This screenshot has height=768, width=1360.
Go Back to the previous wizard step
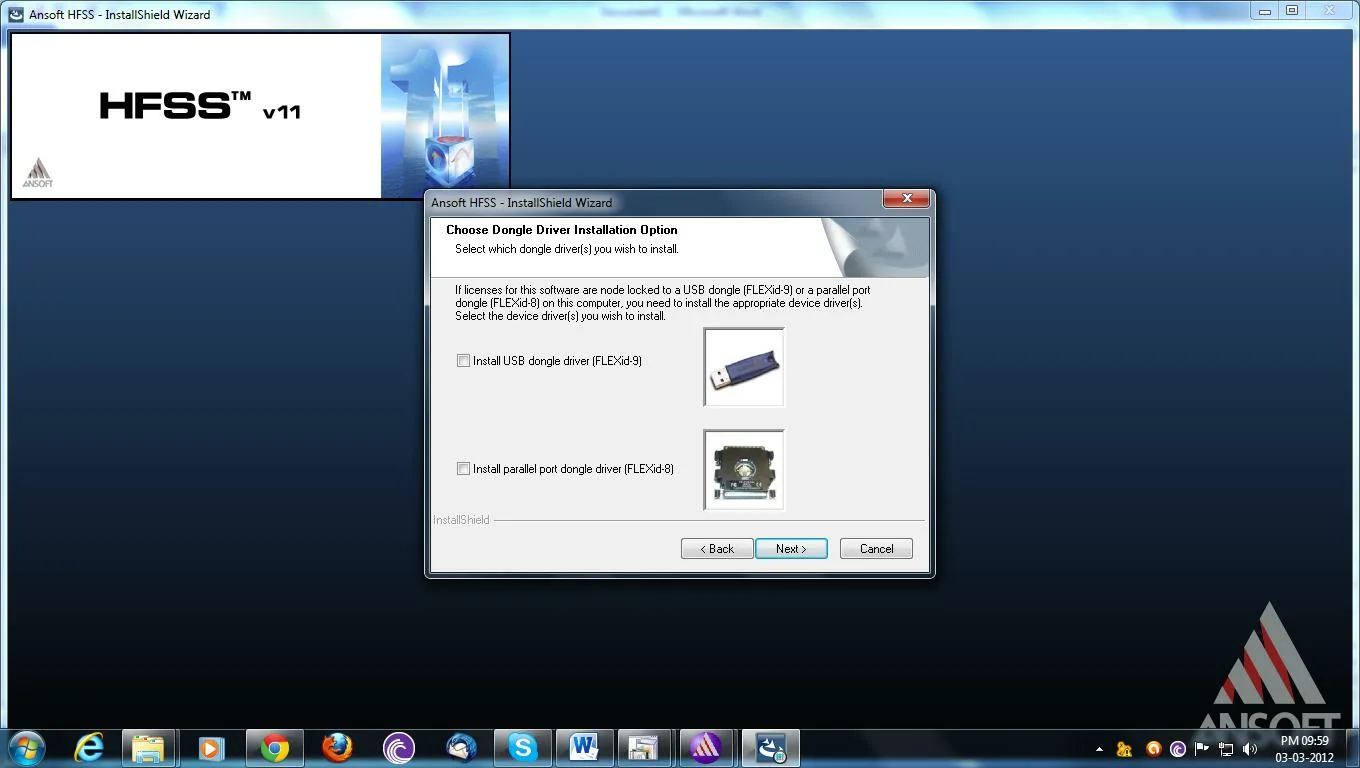click(x=717, y=549)
